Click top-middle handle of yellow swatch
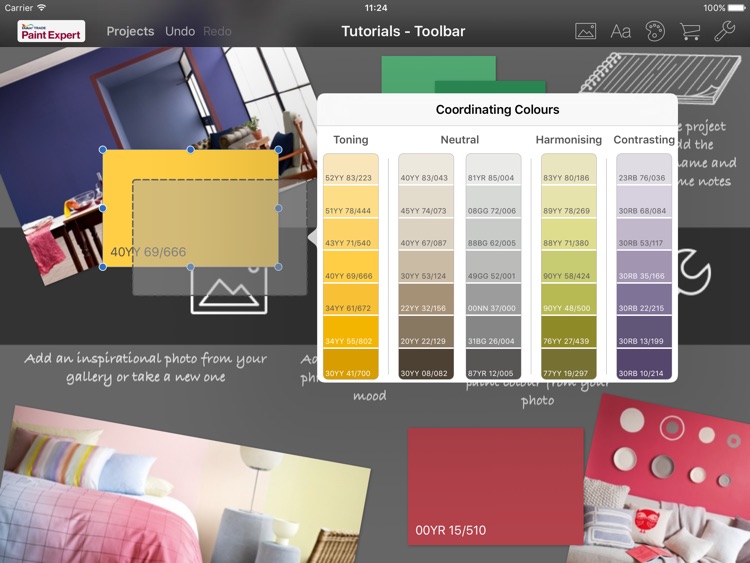This screenshot has height=563, width=750. point(190,150)
